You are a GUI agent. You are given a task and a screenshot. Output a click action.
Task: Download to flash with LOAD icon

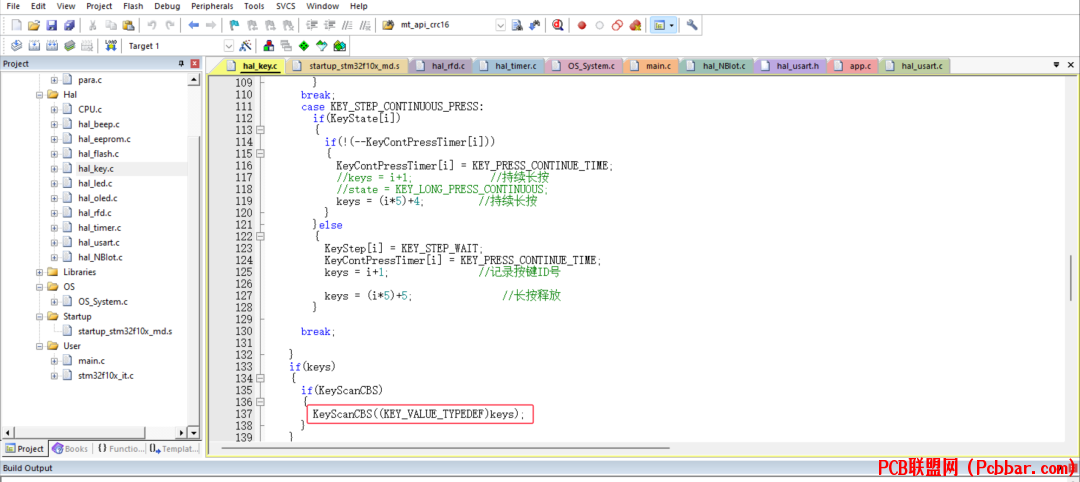[111, 46]
